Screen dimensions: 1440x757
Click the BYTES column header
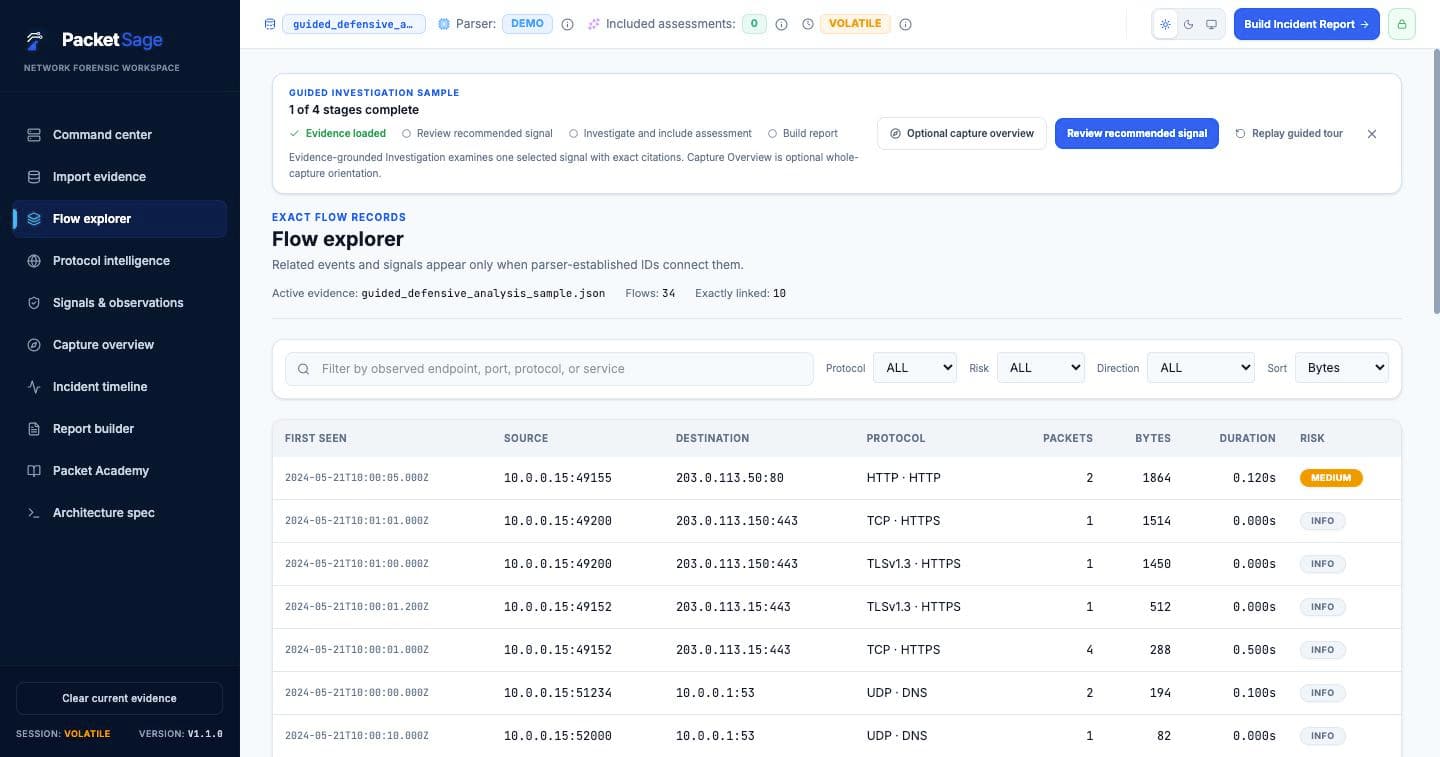pos(1153,438)
